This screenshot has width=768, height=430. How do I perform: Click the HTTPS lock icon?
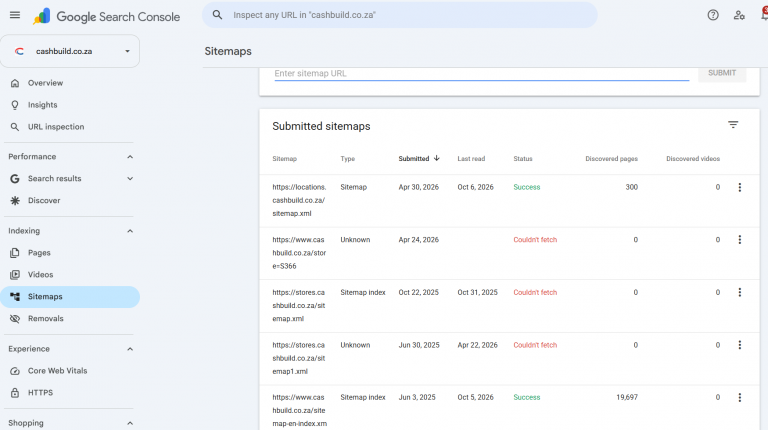(x=15, y=393)
